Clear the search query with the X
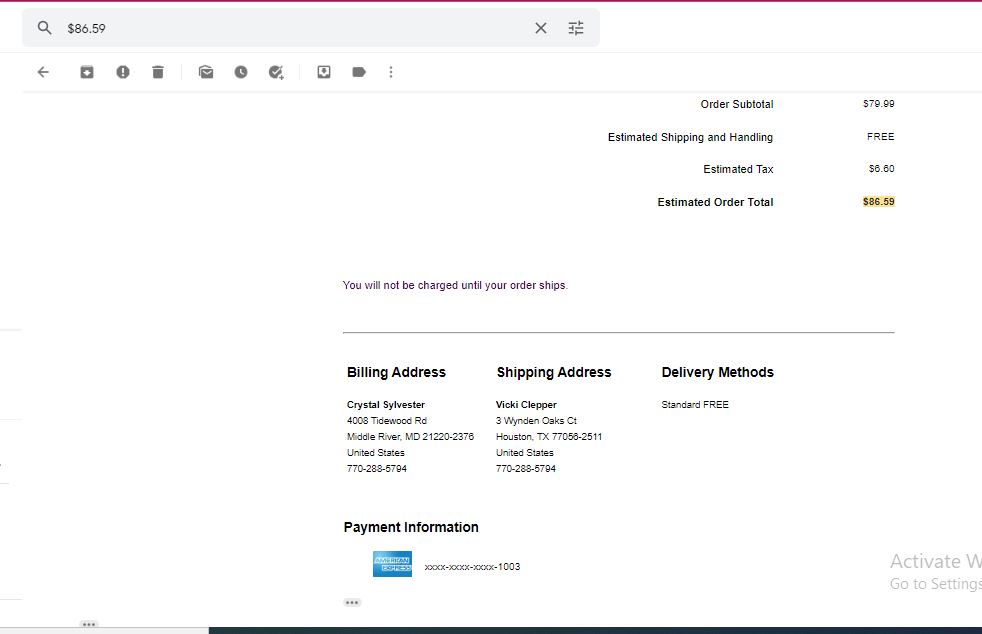This screenshot has width=982, height=634. [x=540, y=28]
